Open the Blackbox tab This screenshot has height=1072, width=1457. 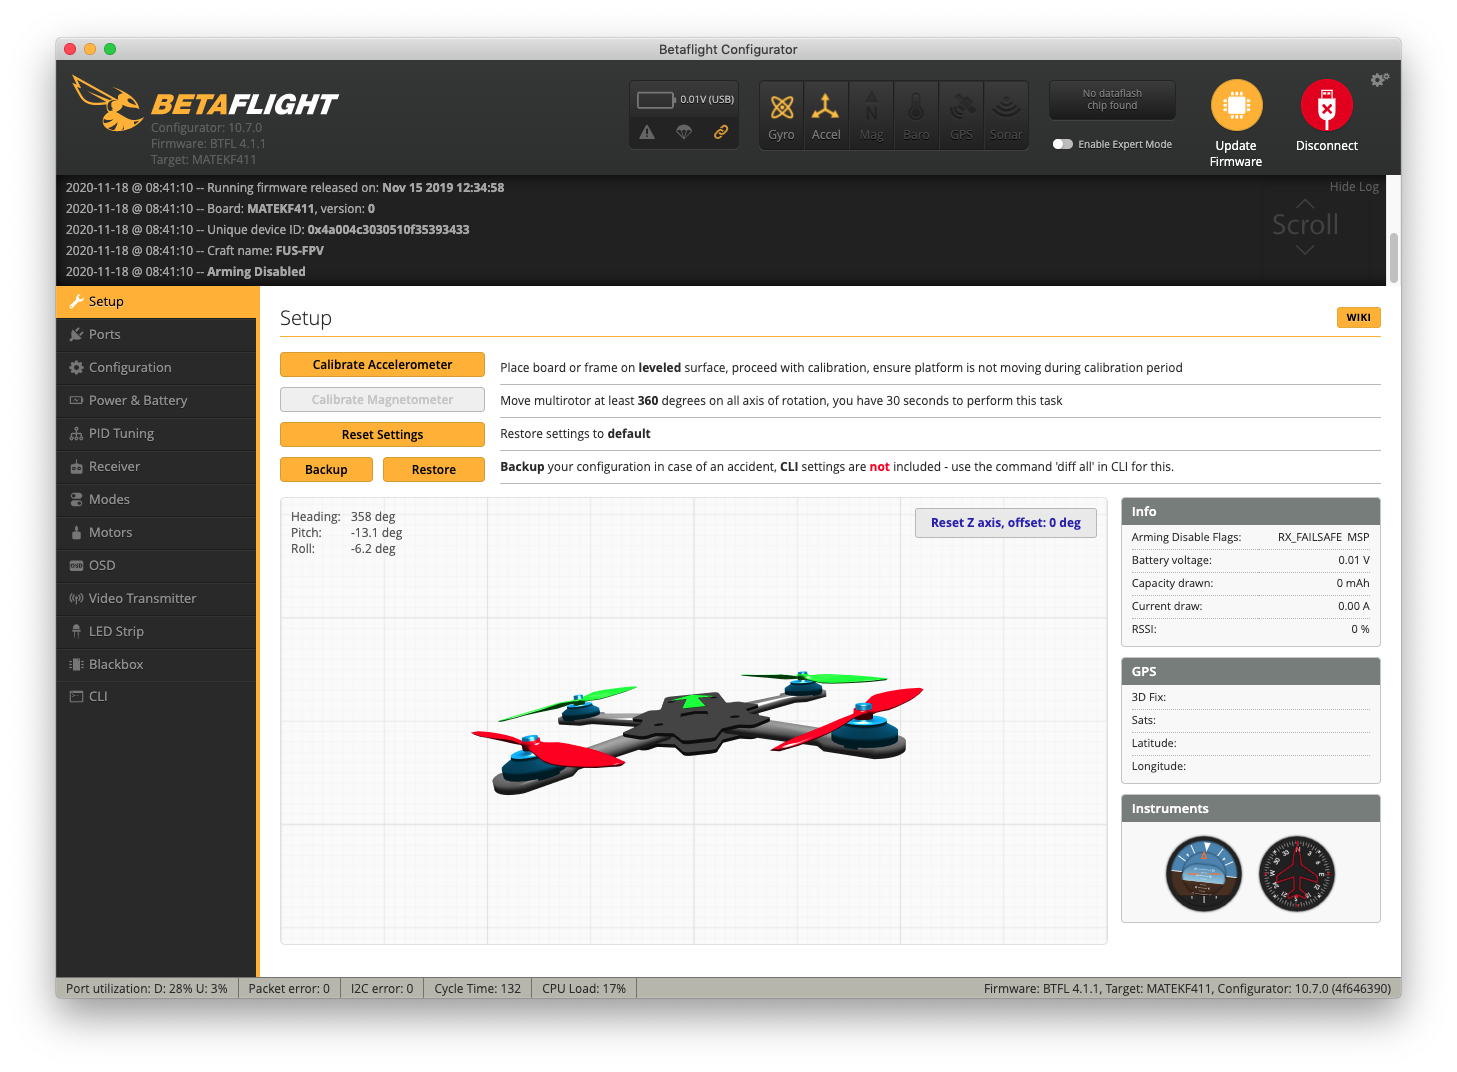pyautogui.click(x=156, y=664)
